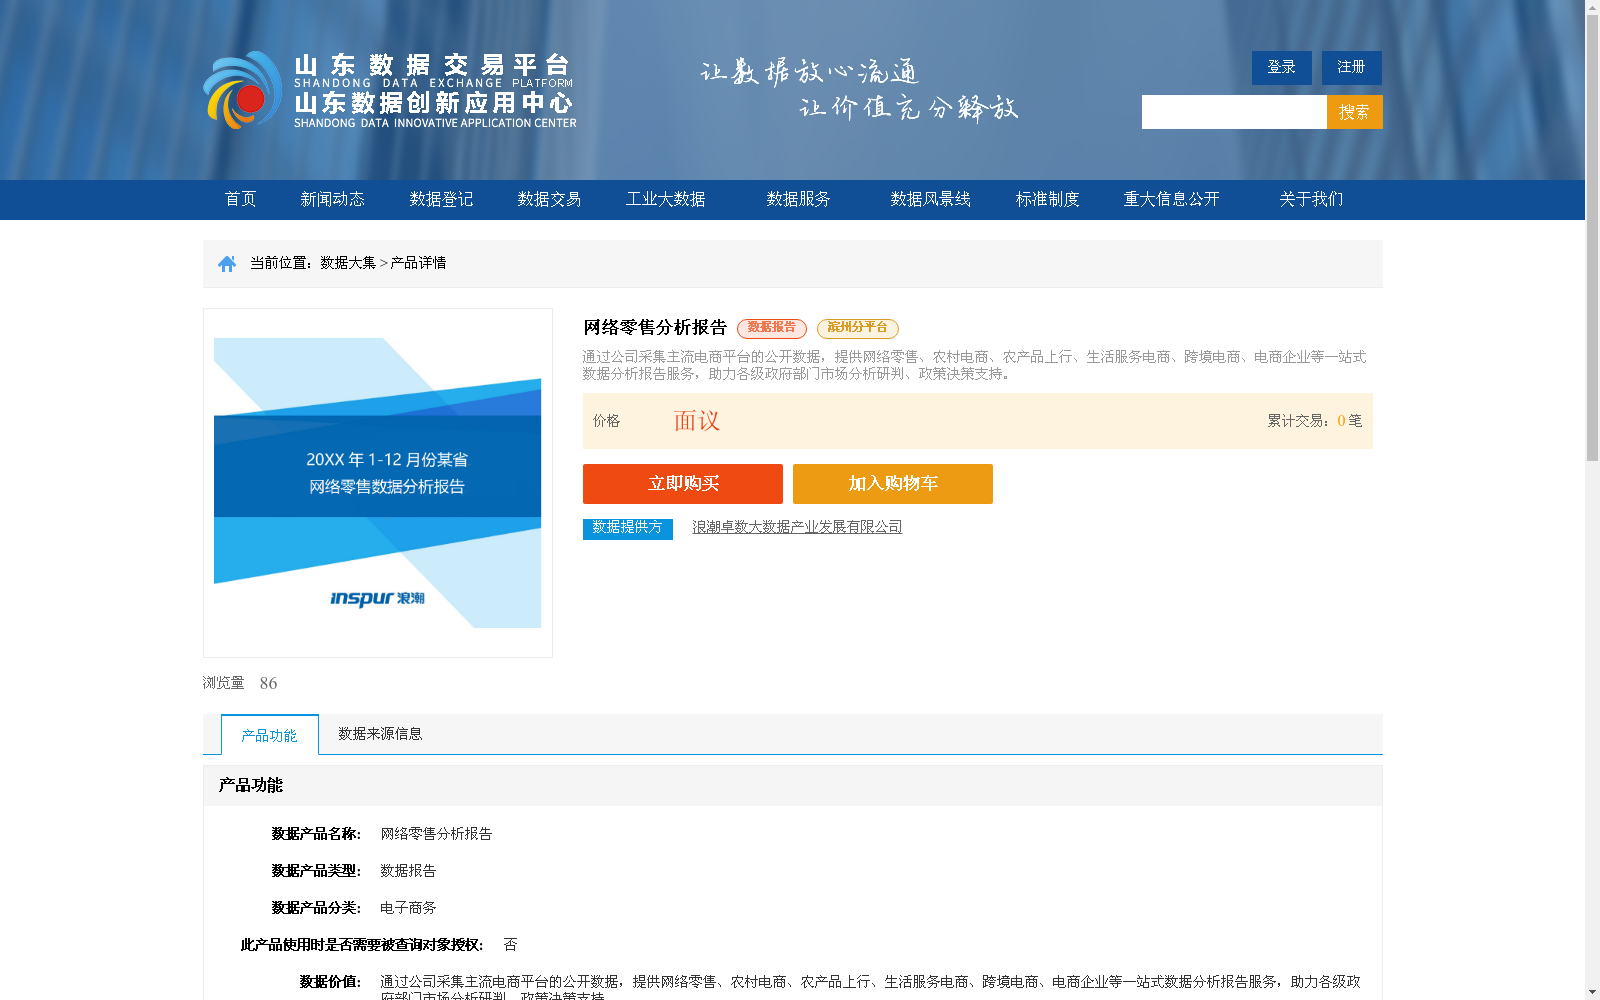The width and height of the screenshot is (1600, 1000).
Task: Switch to the 数据来源信息 tab
Action: [x=380, y=734]
